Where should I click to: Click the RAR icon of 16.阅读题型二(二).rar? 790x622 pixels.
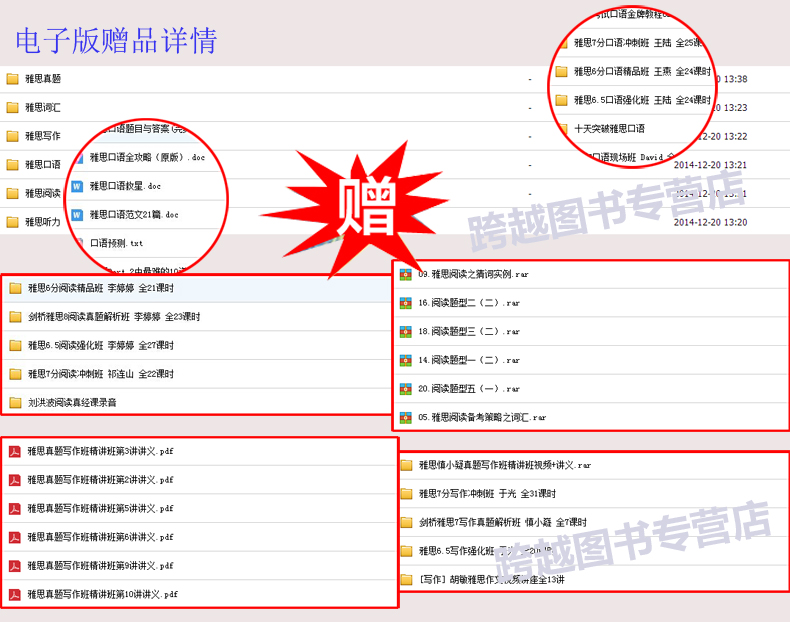[406, 303]
